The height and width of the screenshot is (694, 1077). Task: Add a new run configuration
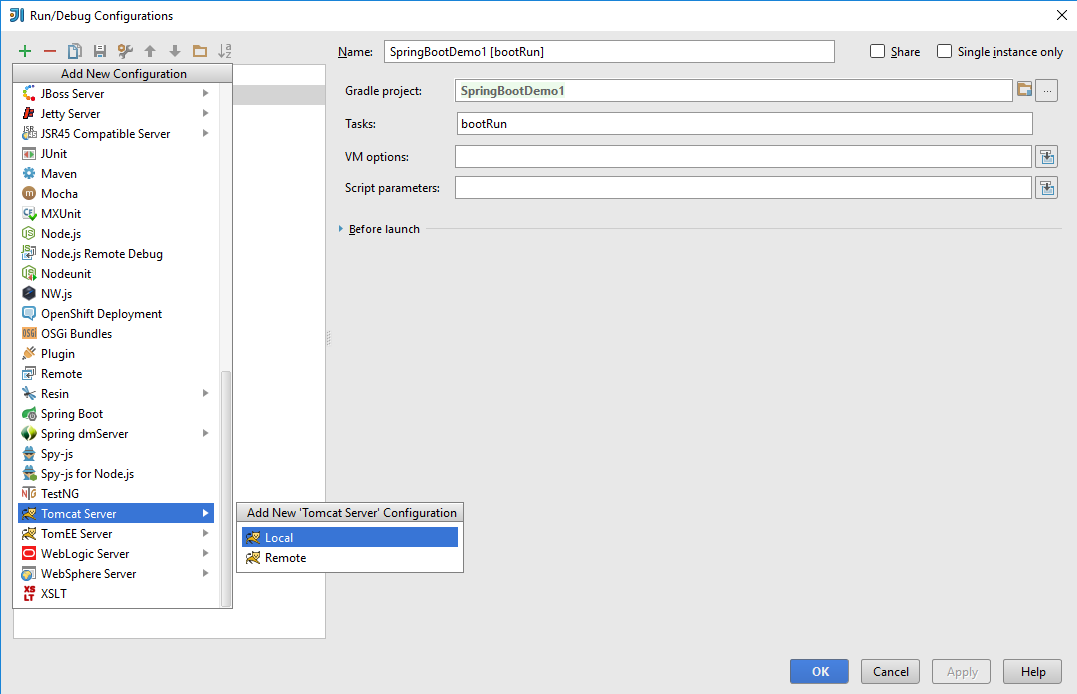[25, 50]
